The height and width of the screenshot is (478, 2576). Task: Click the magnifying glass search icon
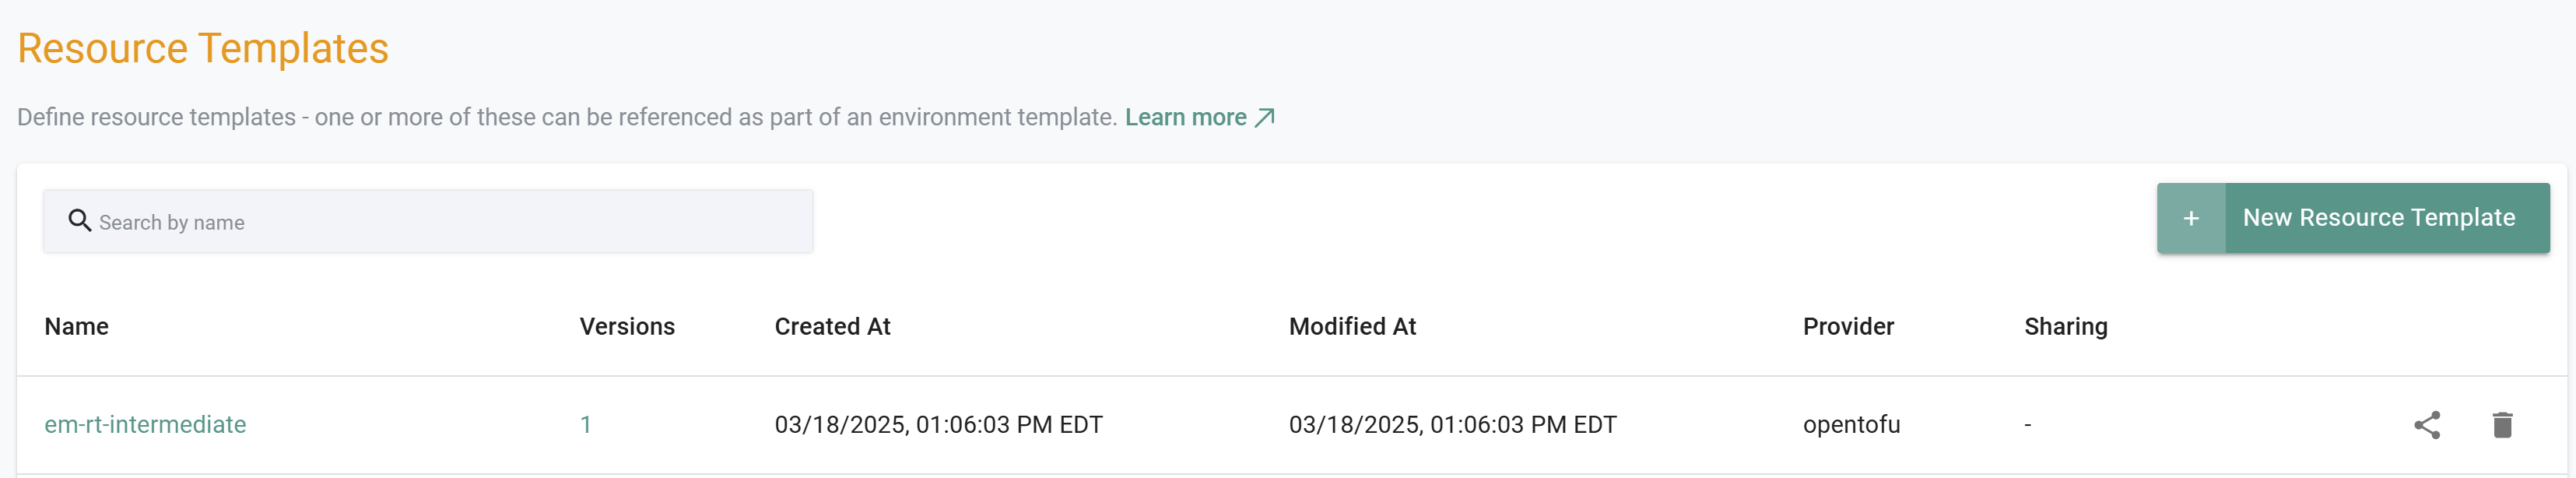click(79, 220)
